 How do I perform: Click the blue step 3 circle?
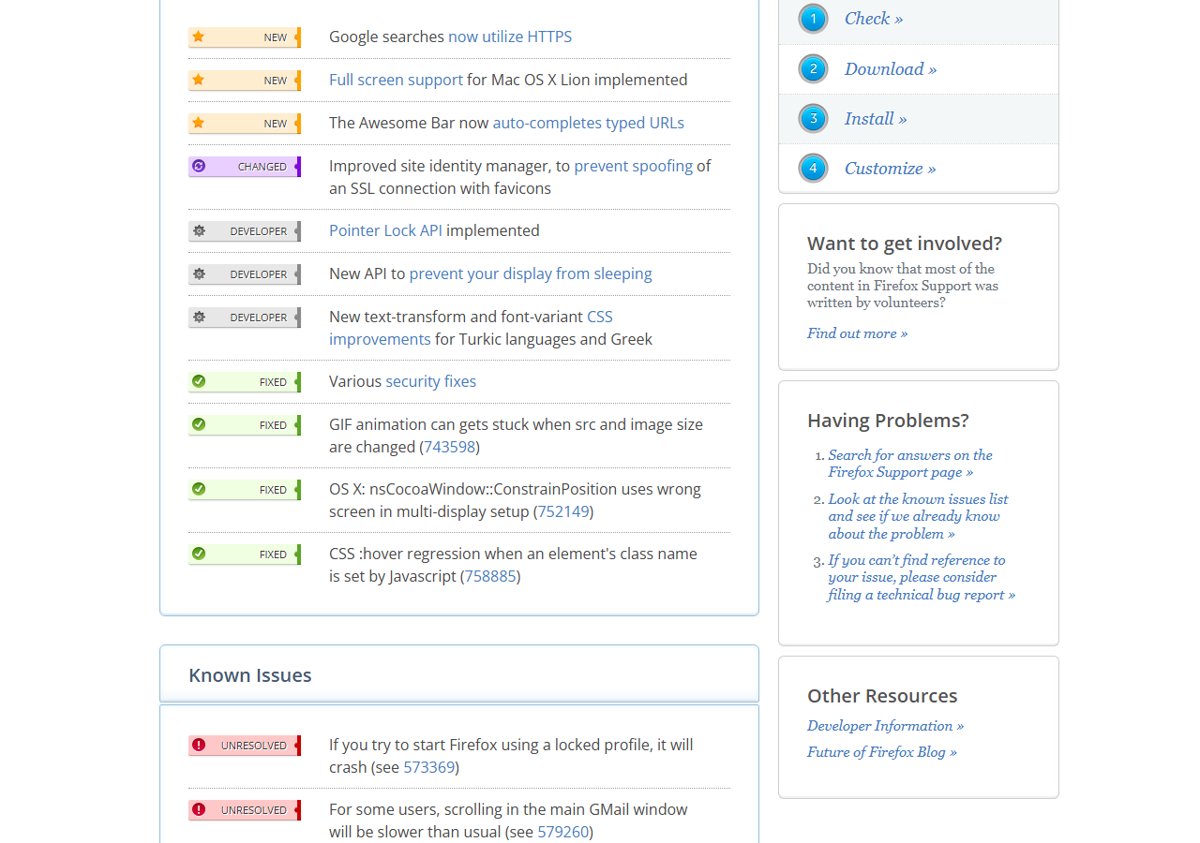(x=813, y=119)
